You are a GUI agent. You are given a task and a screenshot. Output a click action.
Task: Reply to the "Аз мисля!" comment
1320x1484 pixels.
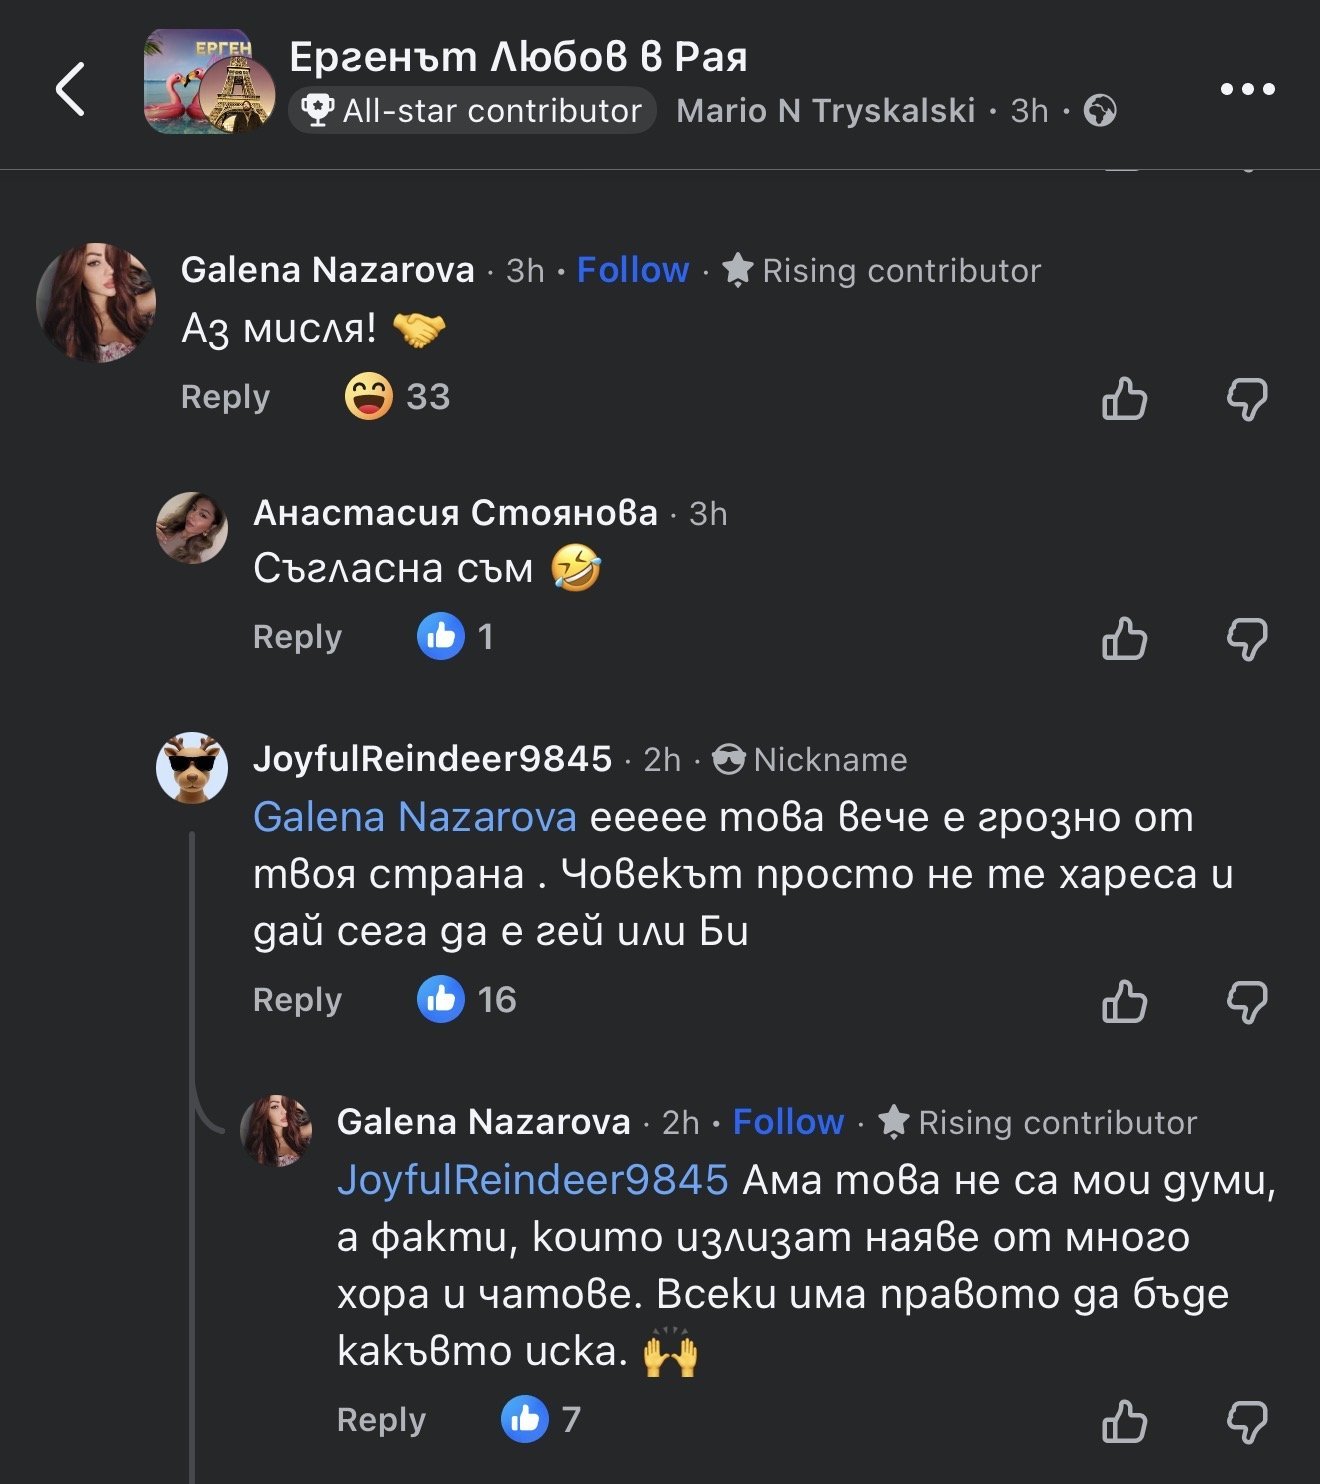click(225, 397)
